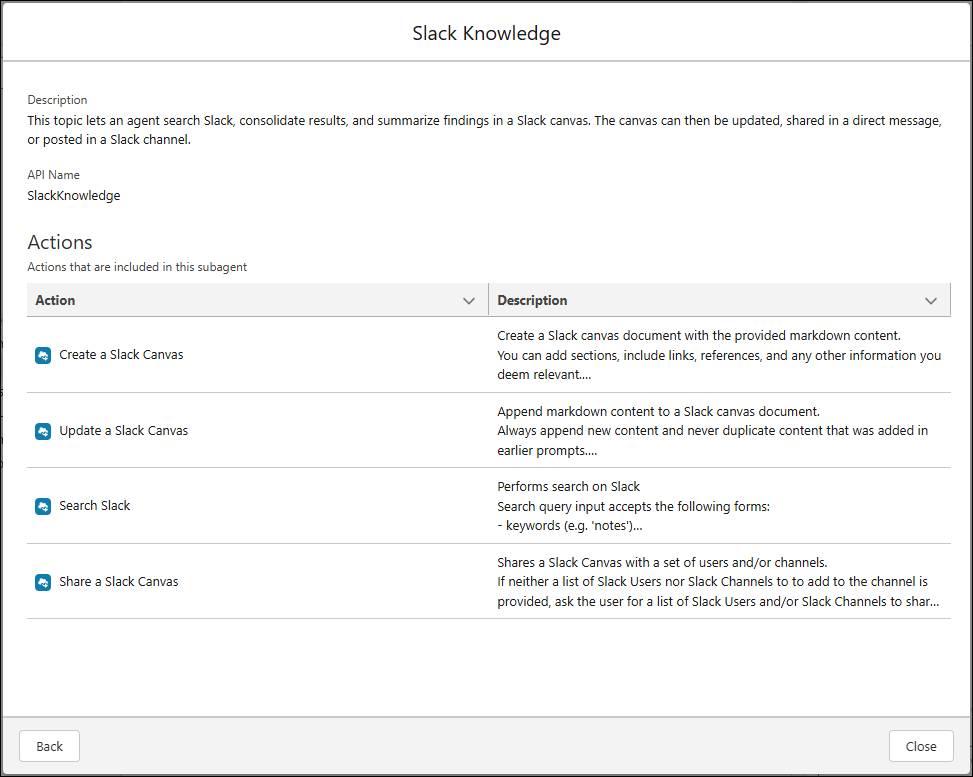
Task: Click the 'This topic lets an agent' description paragraph
Action: point(485,130)
